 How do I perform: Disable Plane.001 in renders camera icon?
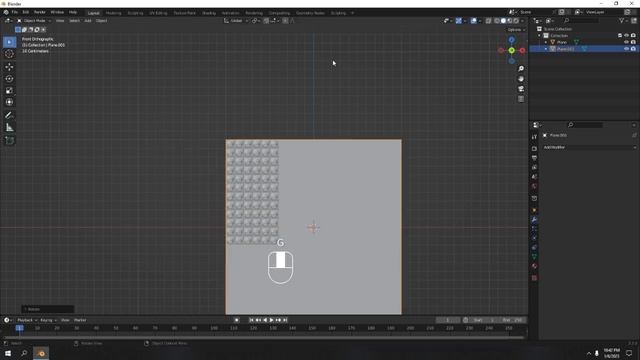[x=633, y=49]
